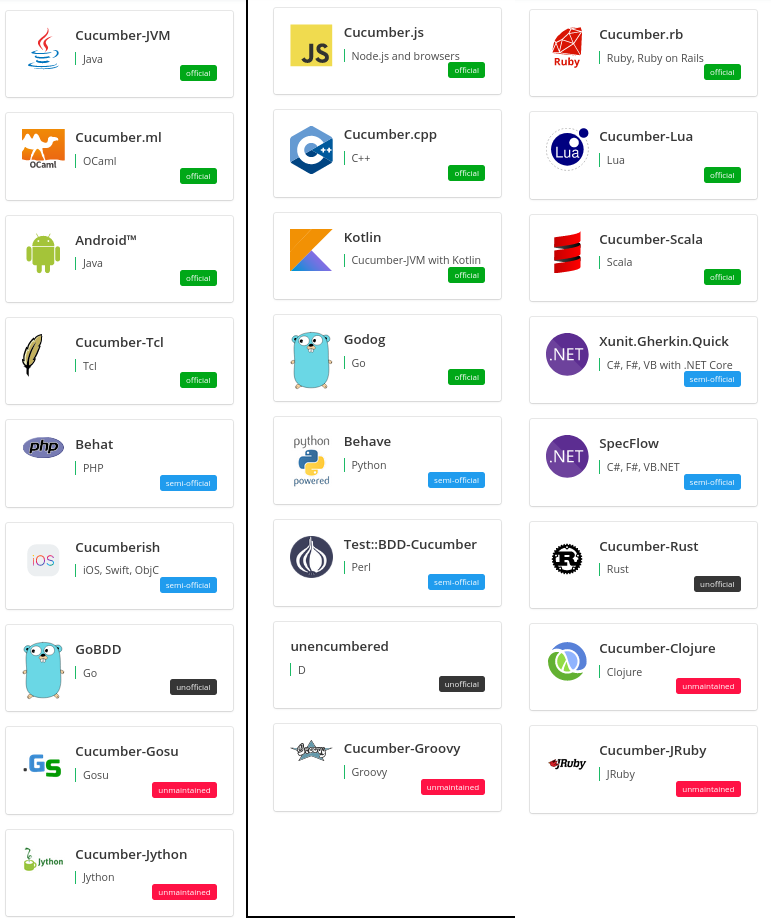771x918 pixels.
Task: Click the unofficial badge on Cucumber-Rust card
Action: click(717, 584)
